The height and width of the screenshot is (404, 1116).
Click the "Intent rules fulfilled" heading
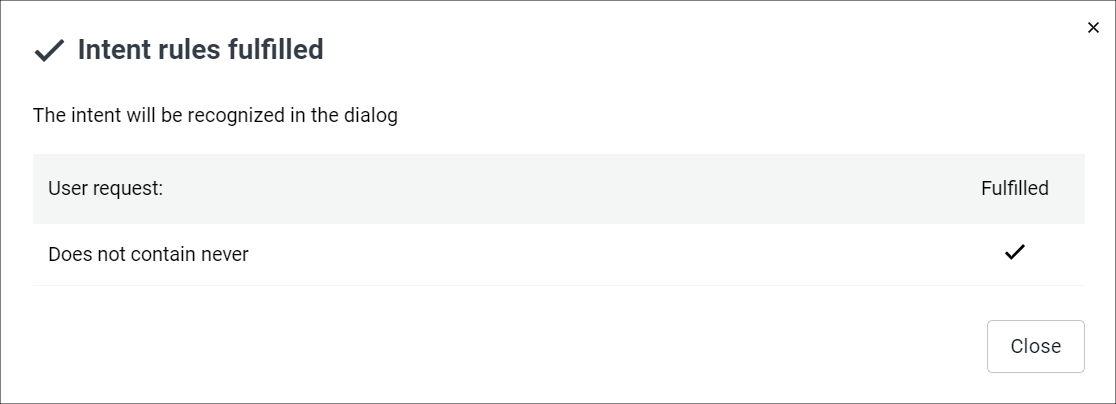click(200, 49)
